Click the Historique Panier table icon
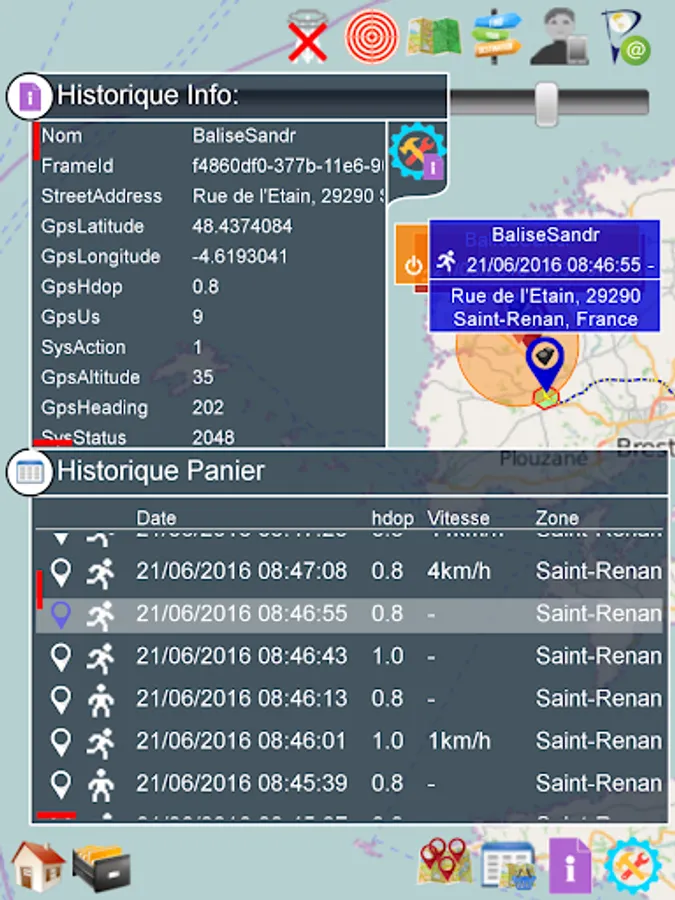675x900 pixels. 30,472
